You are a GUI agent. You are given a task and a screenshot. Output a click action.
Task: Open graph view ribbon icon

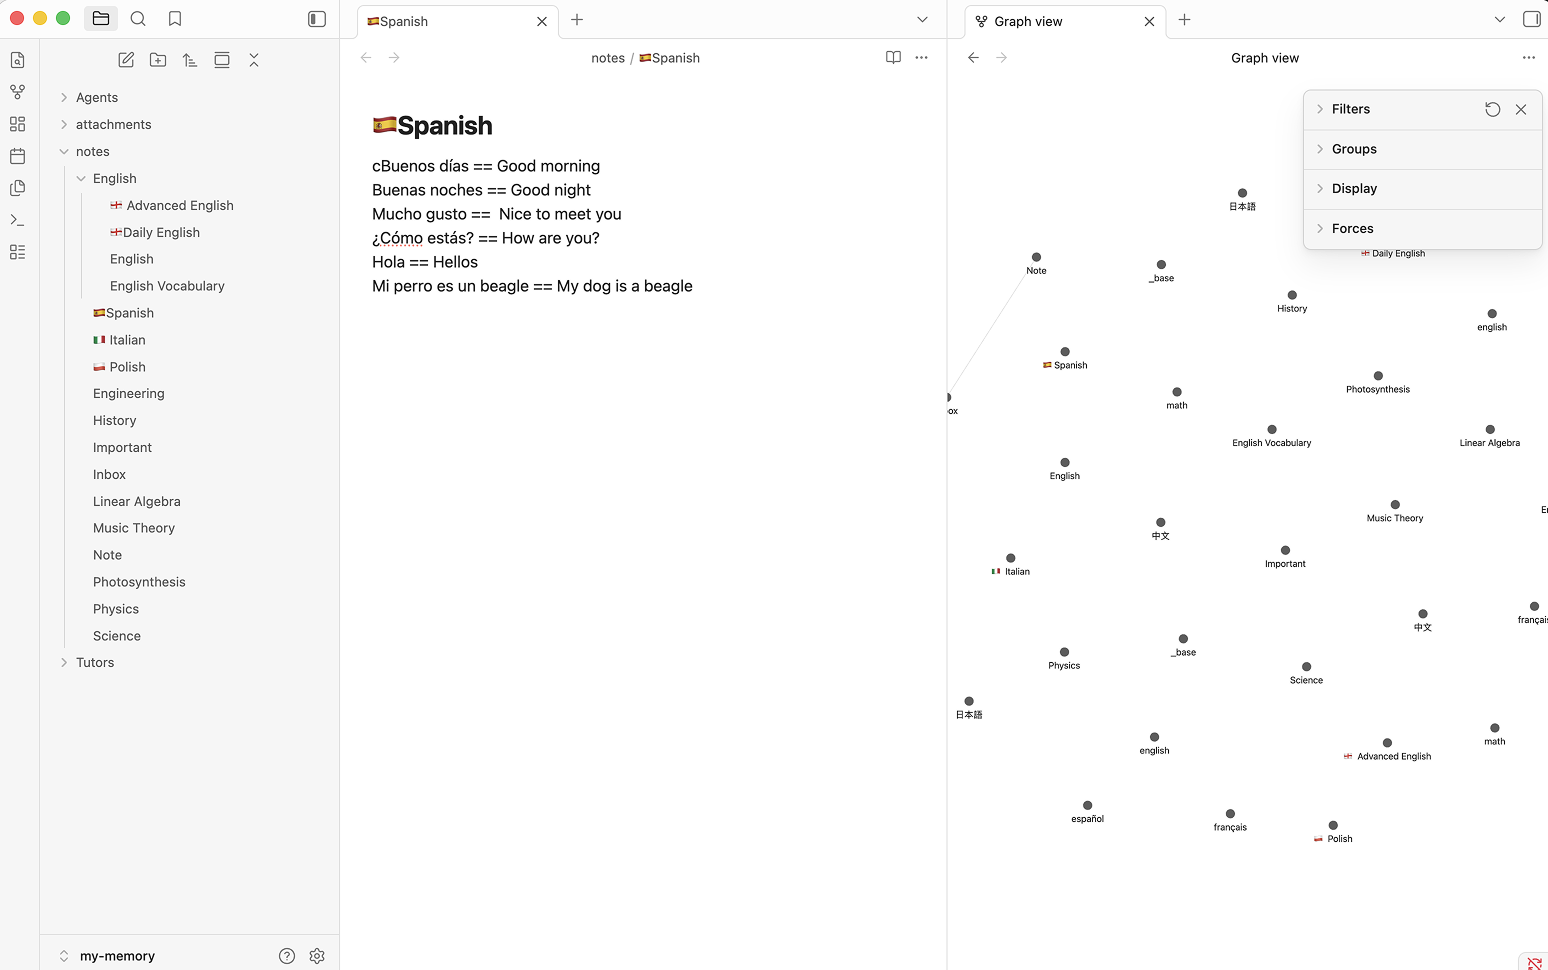(17, 92)
